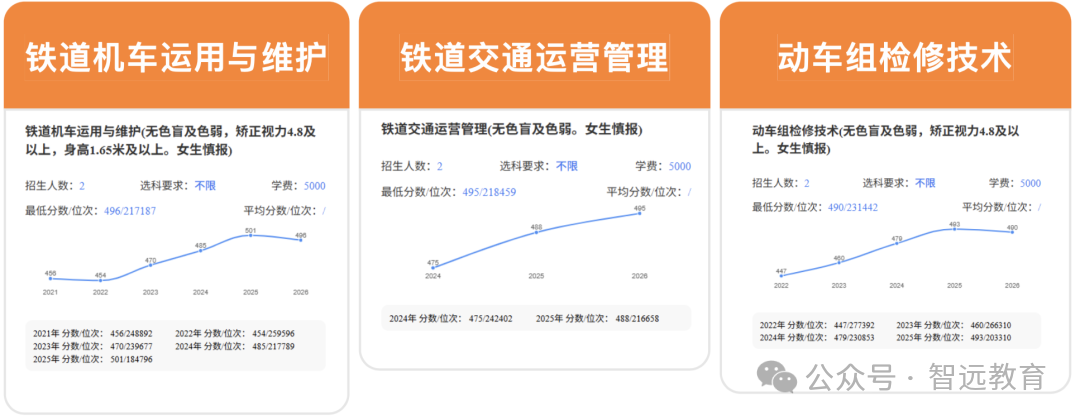Click 招生人数 value 2 in 动车组检修技术 card
The image size is (1080, 420).
(x=807, y=183)
